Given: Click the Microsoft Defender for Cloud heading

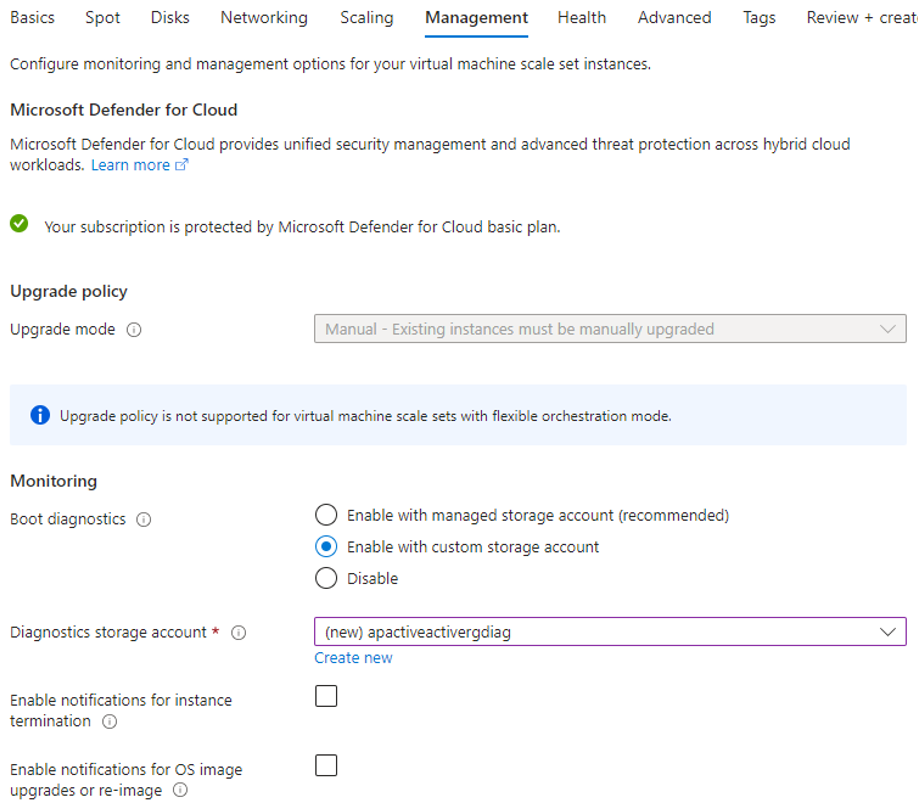Looking at the screenshot, I should coord(124,109).
